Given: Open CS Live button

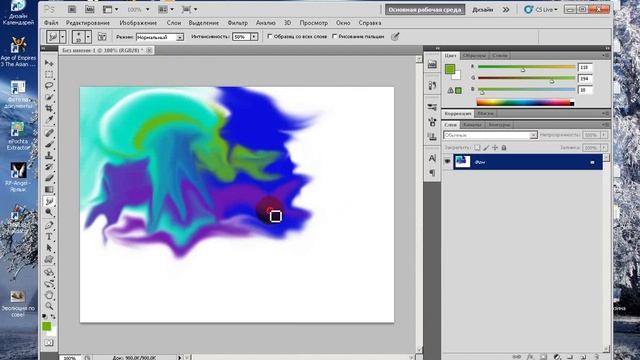Looking at the screenshot, I should tap(541, 9).
